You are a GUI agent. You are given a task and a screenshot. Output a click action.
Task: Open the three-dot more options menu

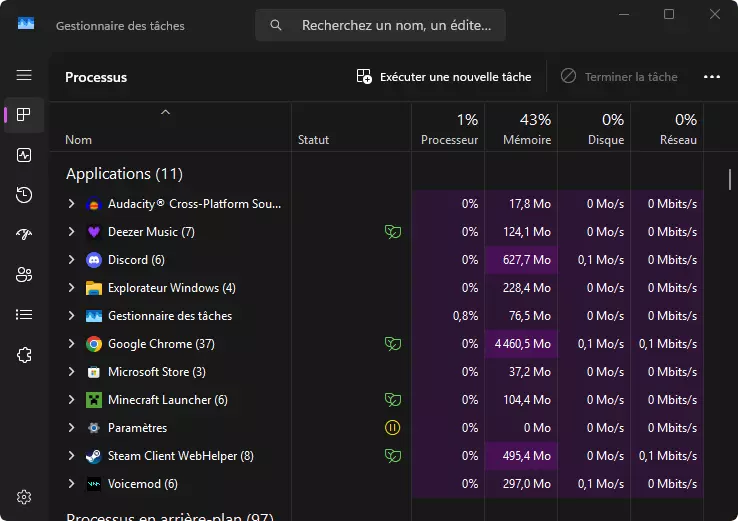point(712,77)
